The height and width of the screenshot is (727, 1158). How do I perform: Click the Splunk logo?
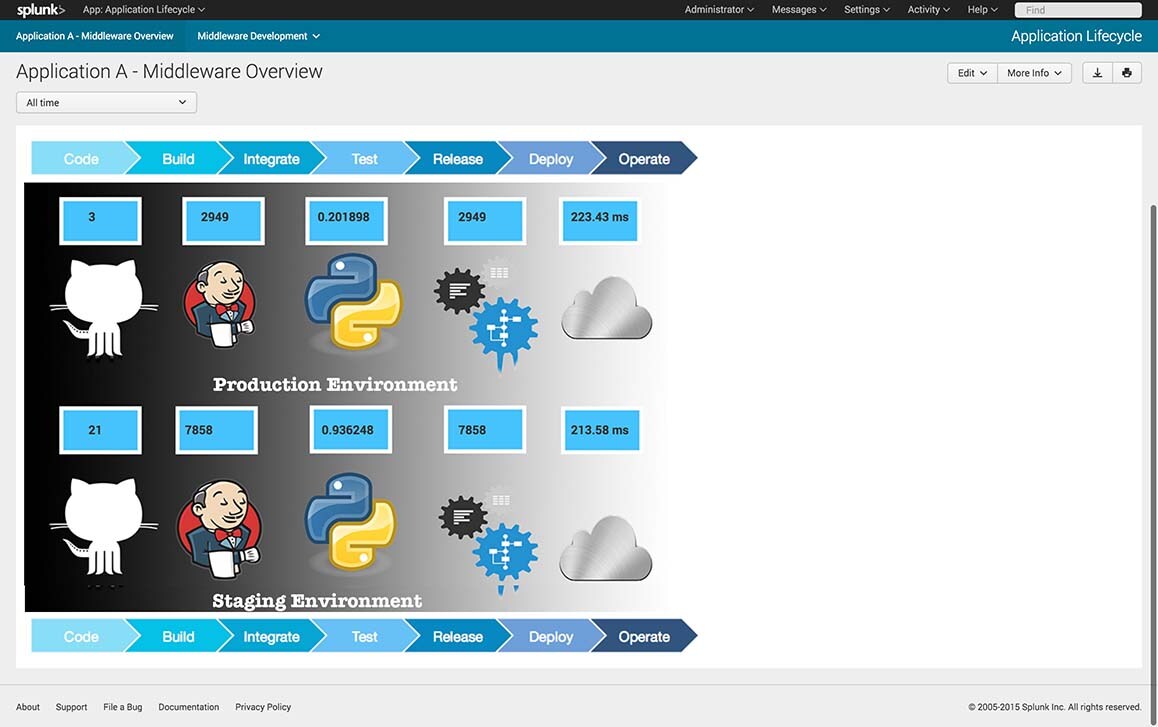point(41,10)
